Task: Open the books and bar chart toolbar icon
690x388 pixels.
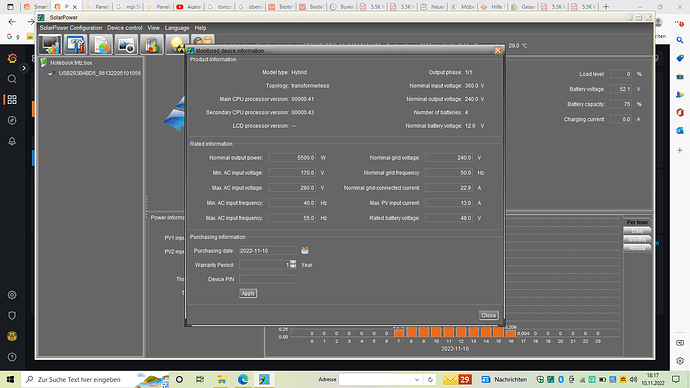Action: (151, 44)
